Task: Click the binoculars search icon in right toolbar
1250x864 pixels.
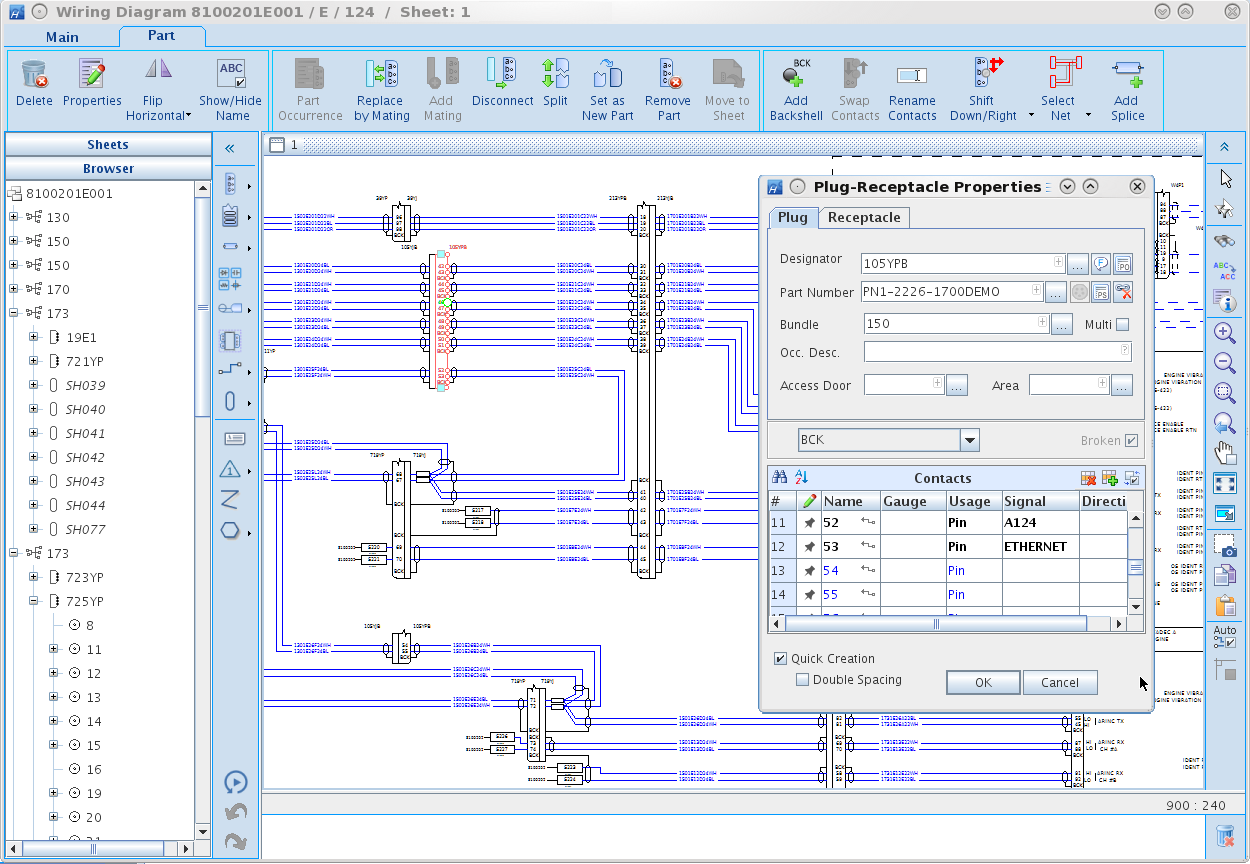Action: point(1225,241)
